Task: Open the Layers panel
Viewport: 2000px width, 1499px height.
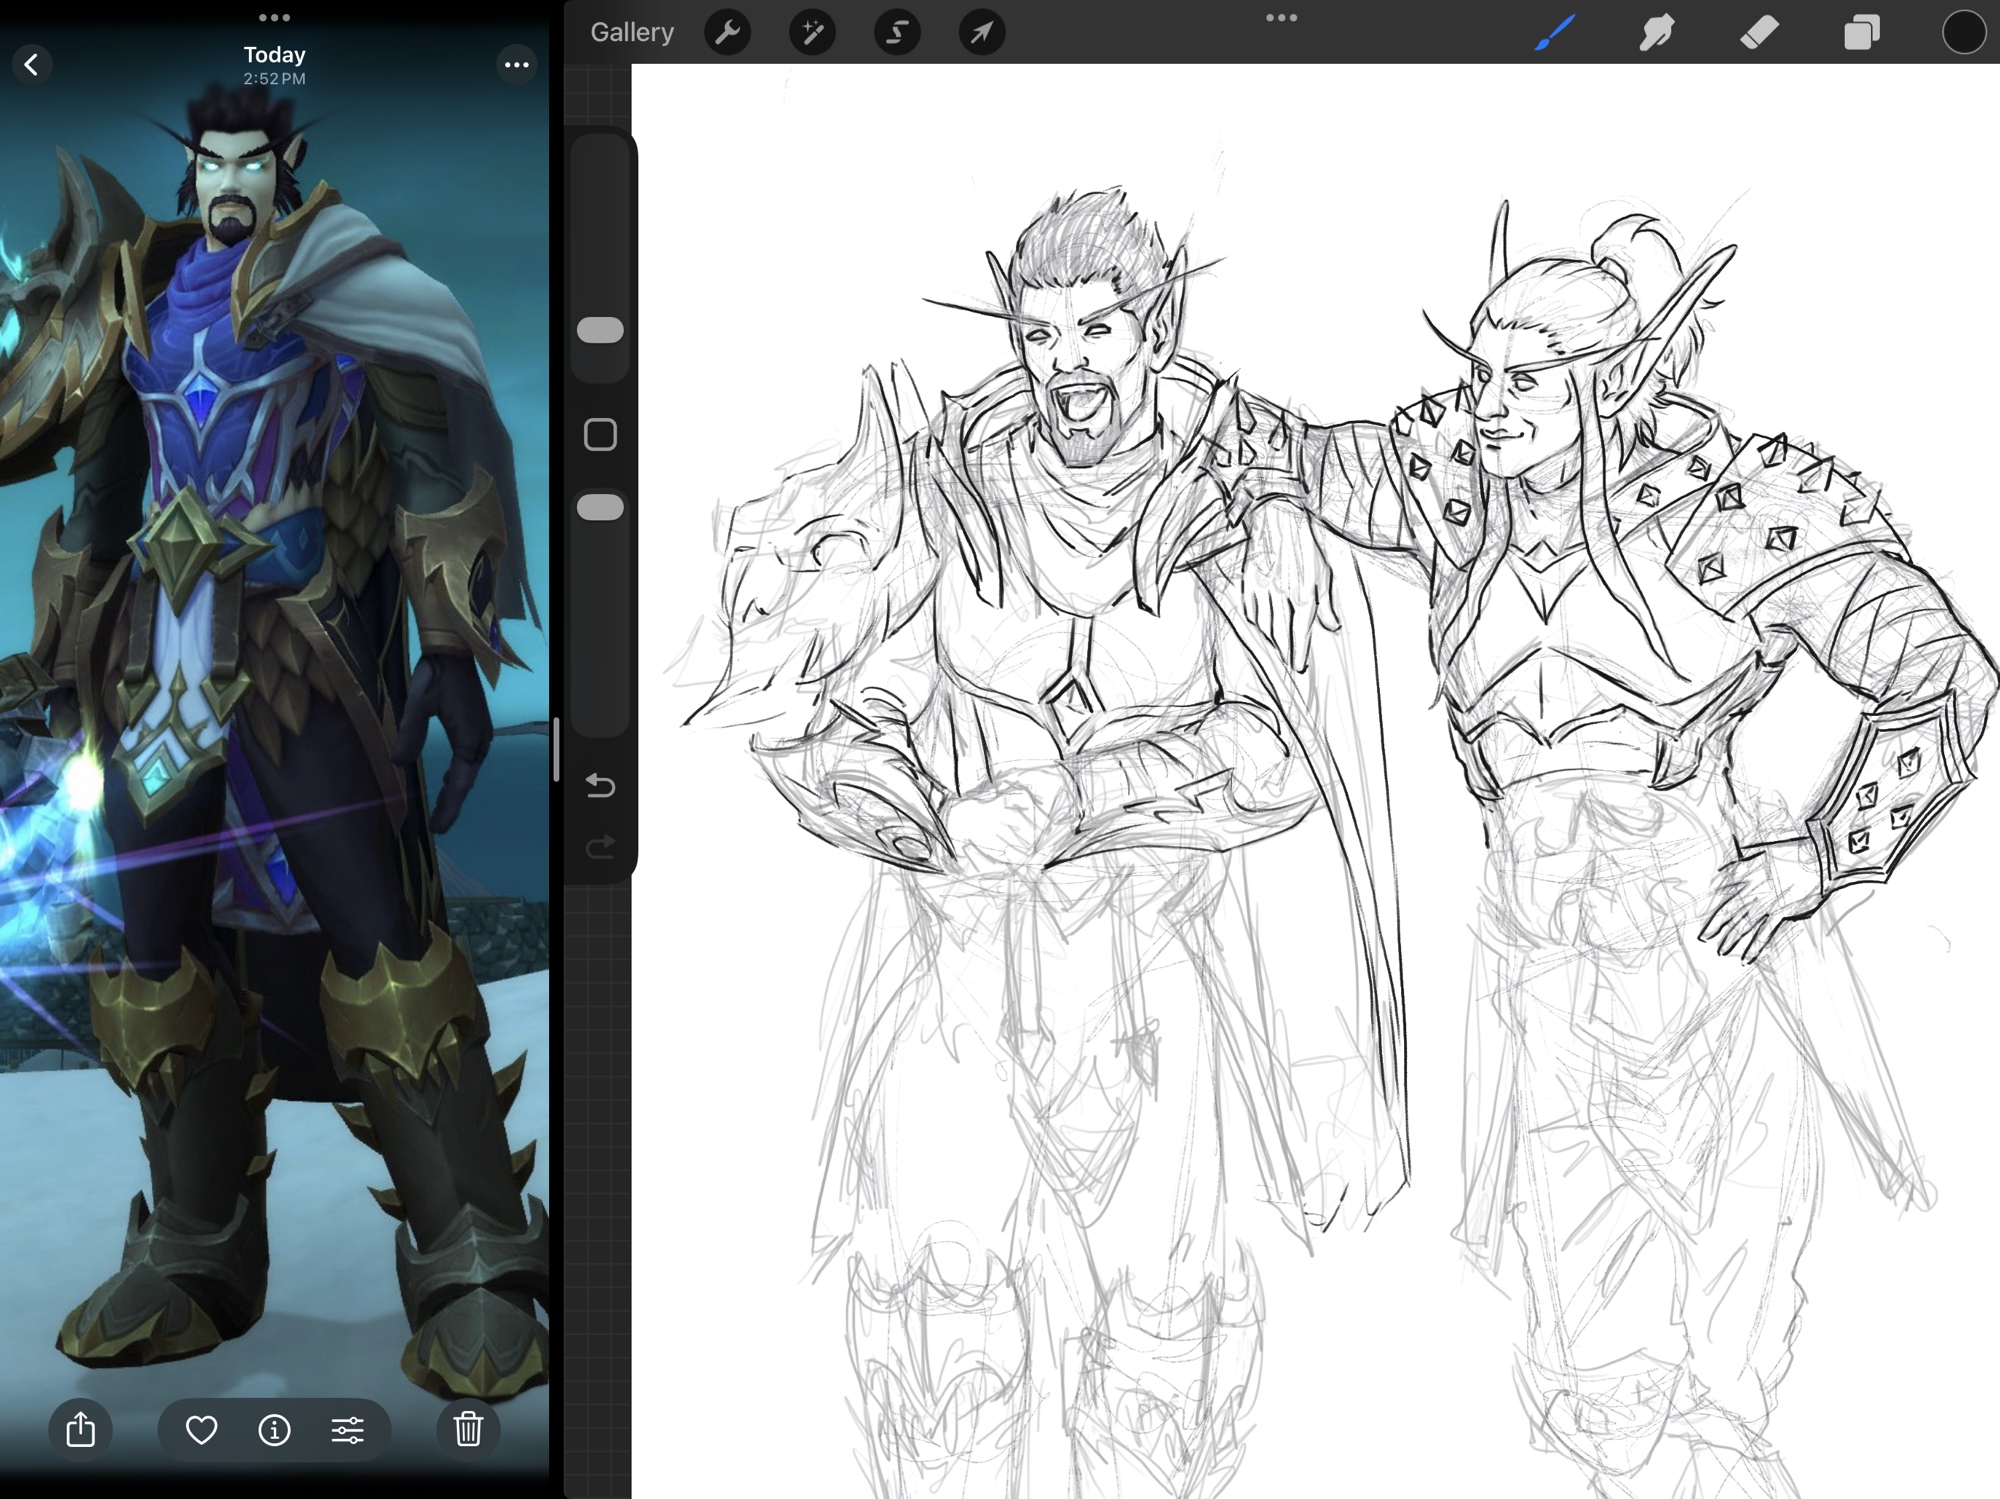Action: pyautogui.click(x=1861, y=32)
